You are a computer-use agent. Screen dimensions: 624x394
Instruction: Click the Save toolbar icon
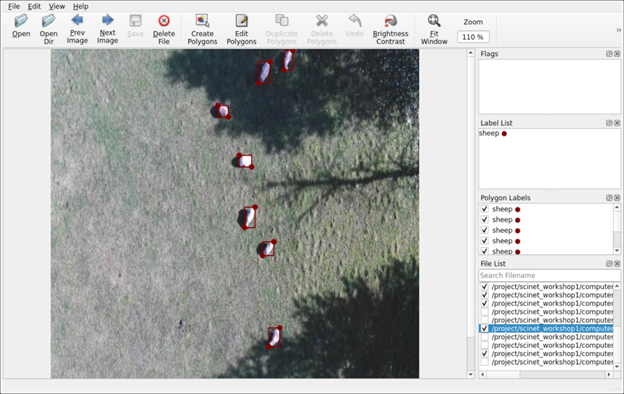[135, 20]
